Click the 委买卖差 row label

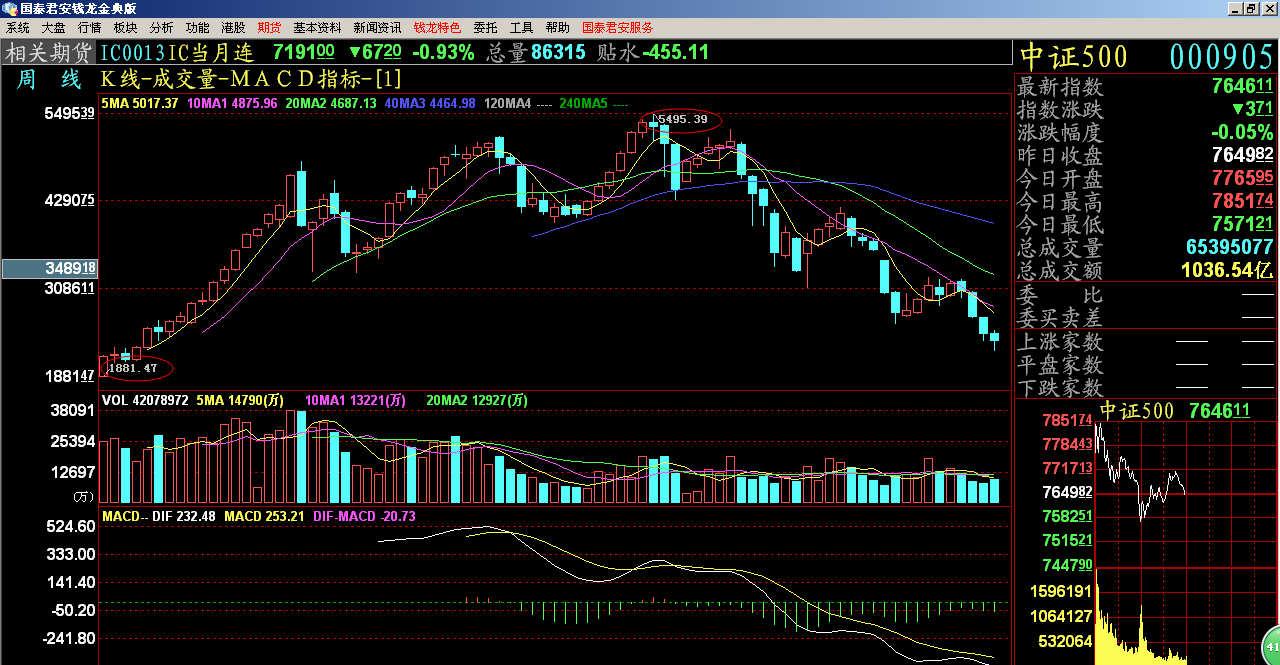(x=1060, y=319)
